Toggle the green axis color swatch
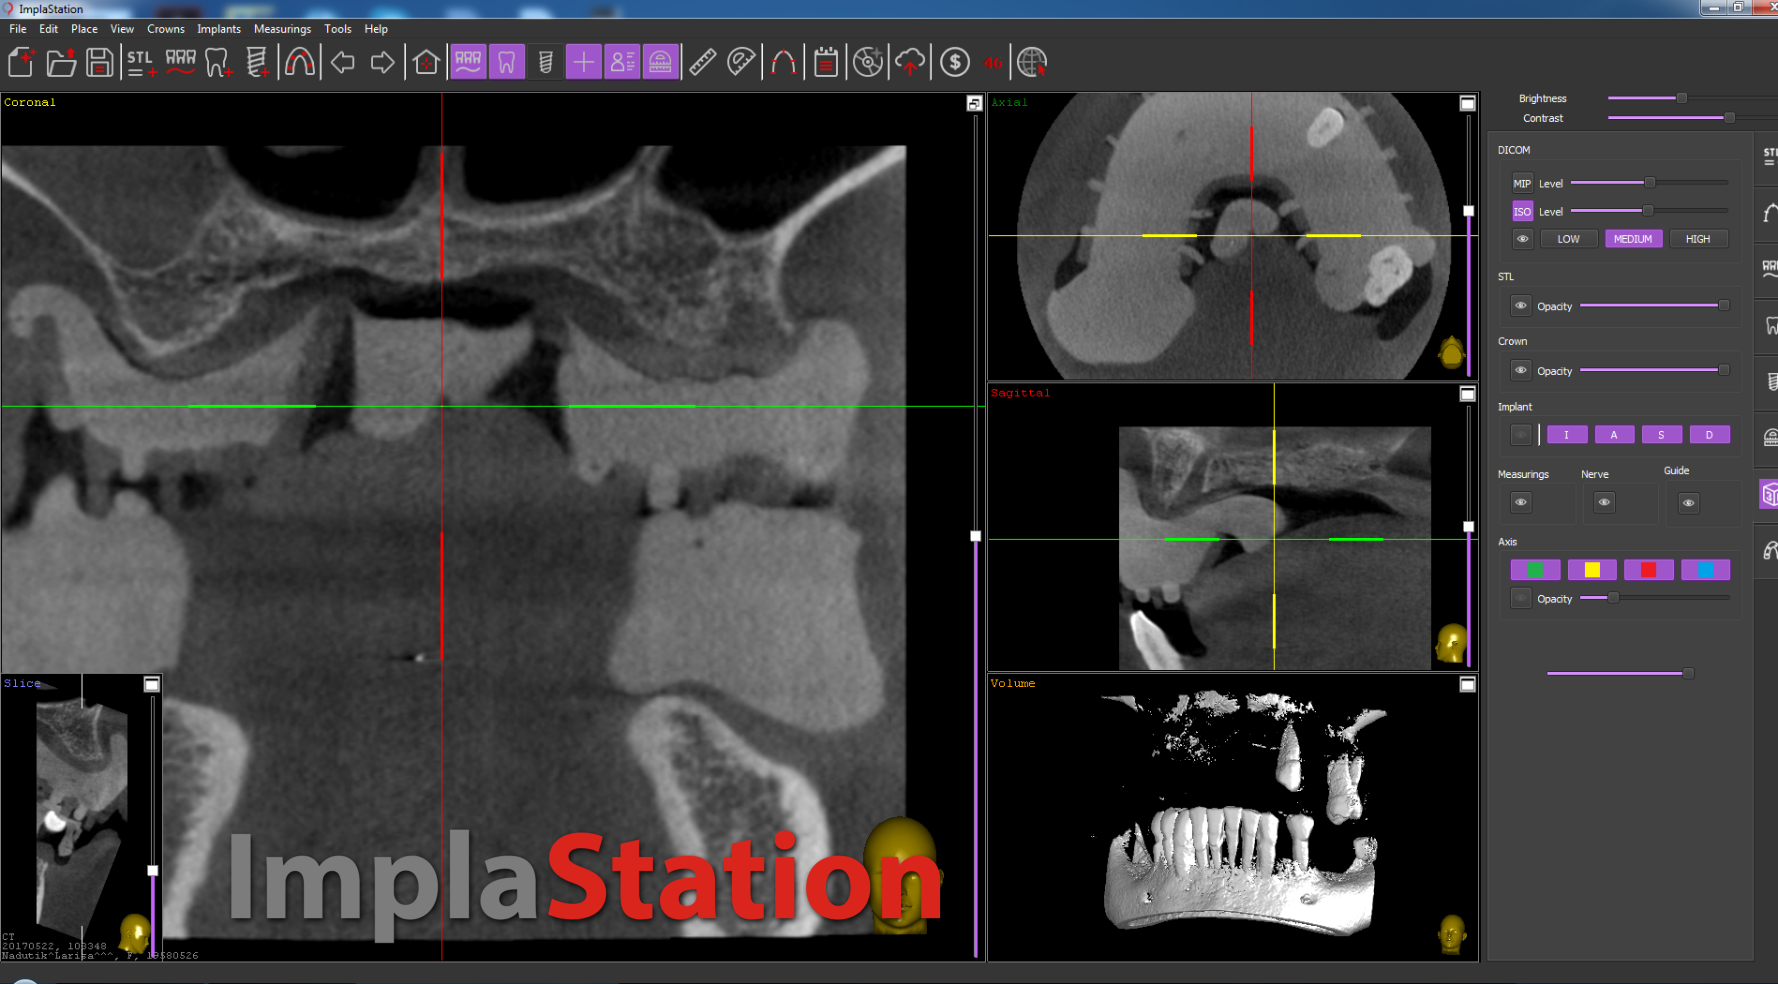Viewport: 1778px width, 984px height. pyautogui.click(x=1535, y=570)
